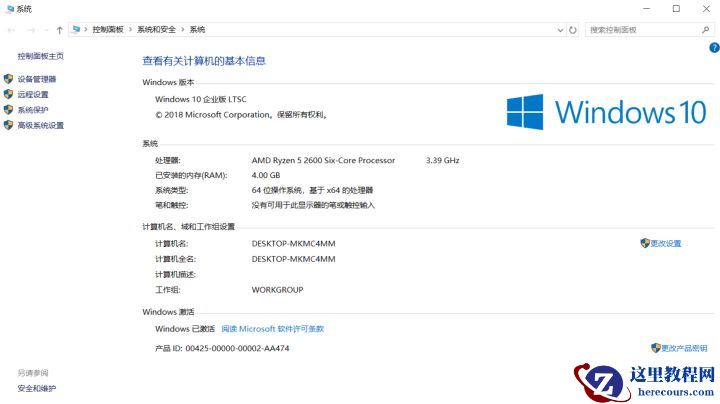Image resolution: width=720 pixels, height=404 pixels.
Task: Open the blue help question mark
Action: click(714, 47)
